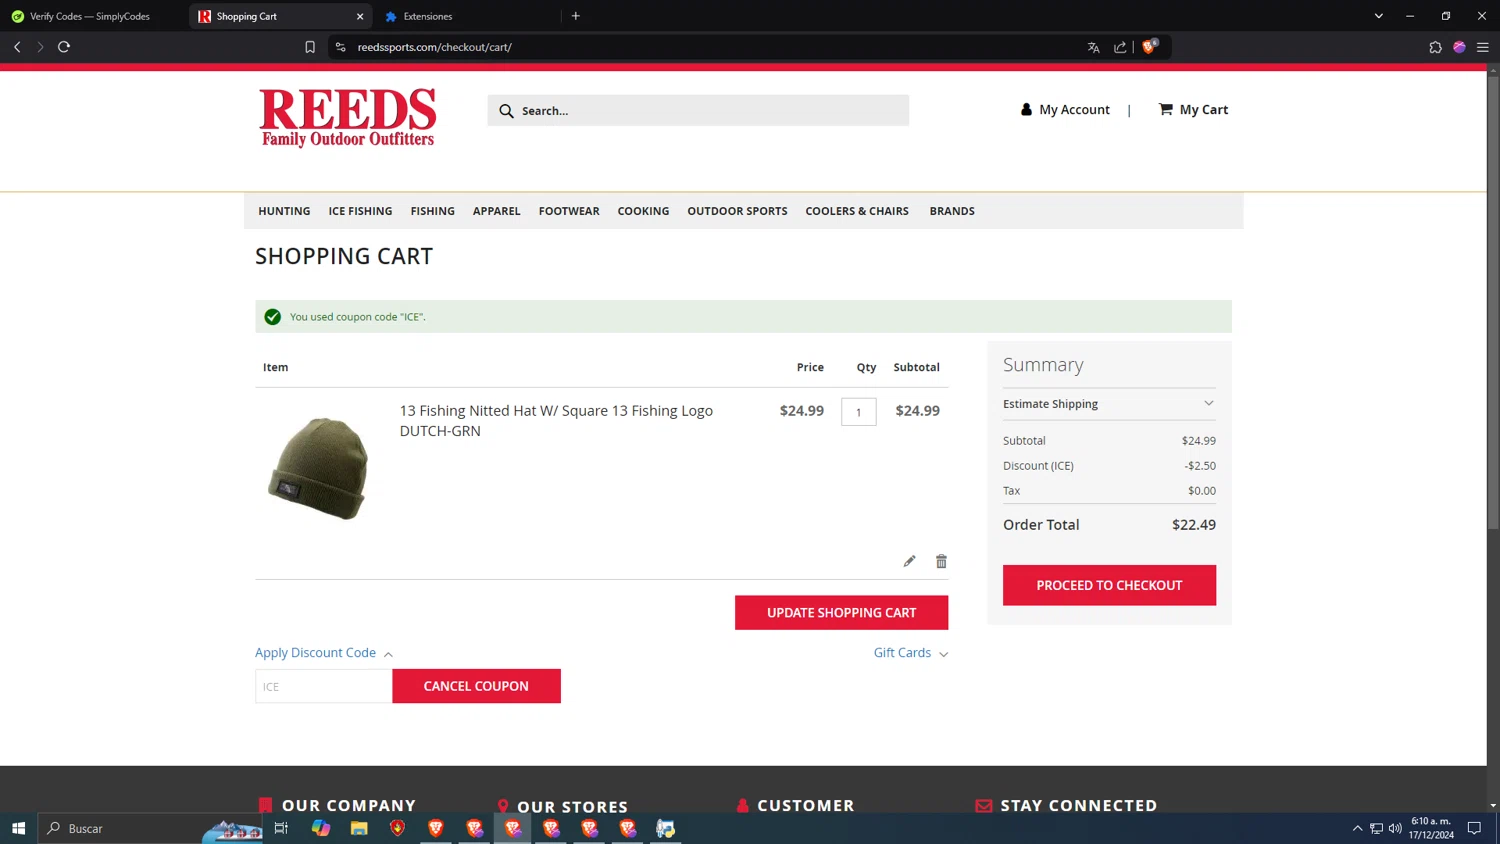
Task: Click UPDATE SHOPPING CART button
Action: [x=841, y=613]
